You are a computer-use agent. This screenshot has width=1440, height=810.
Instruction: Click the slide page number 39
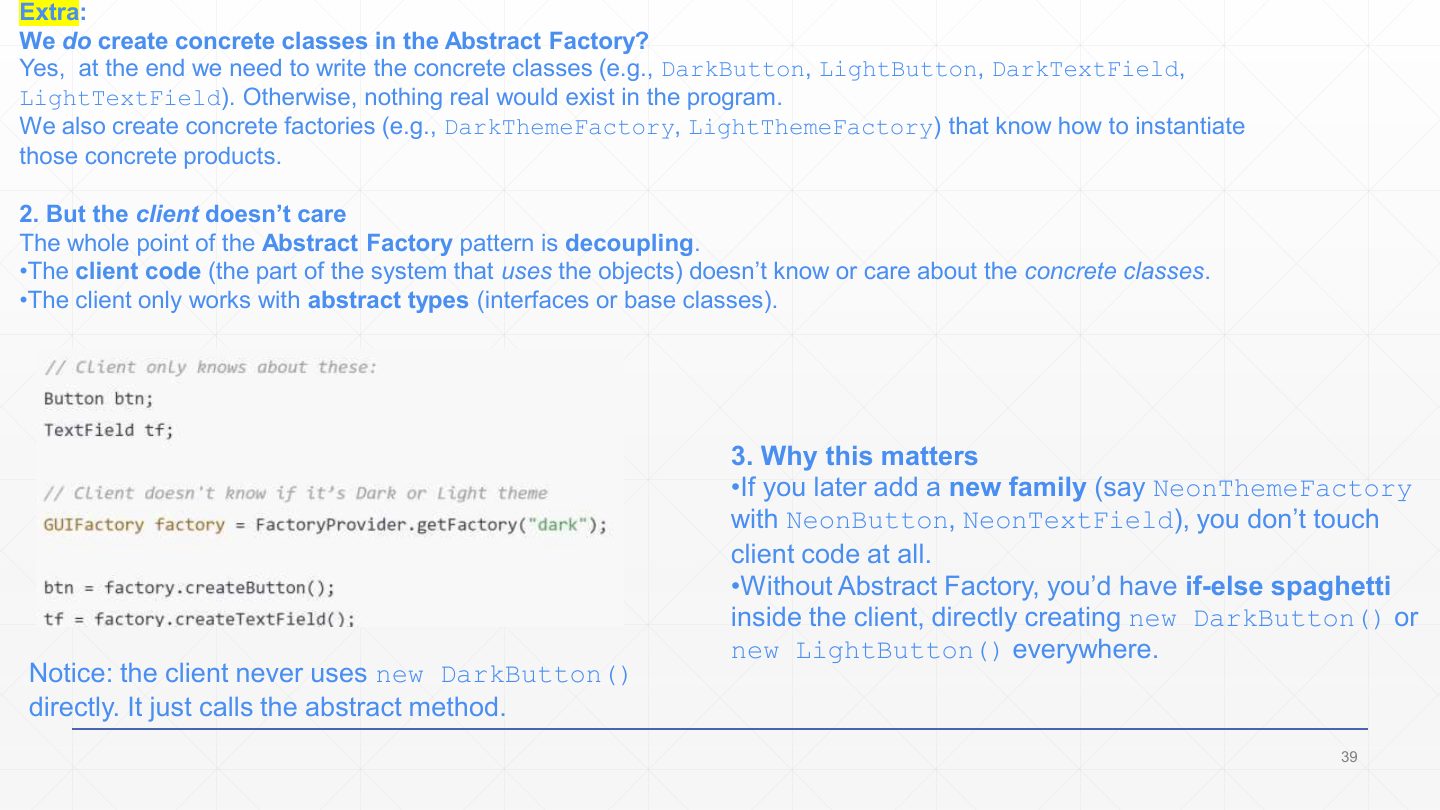pyautogui.click(x=1349, y=757)
